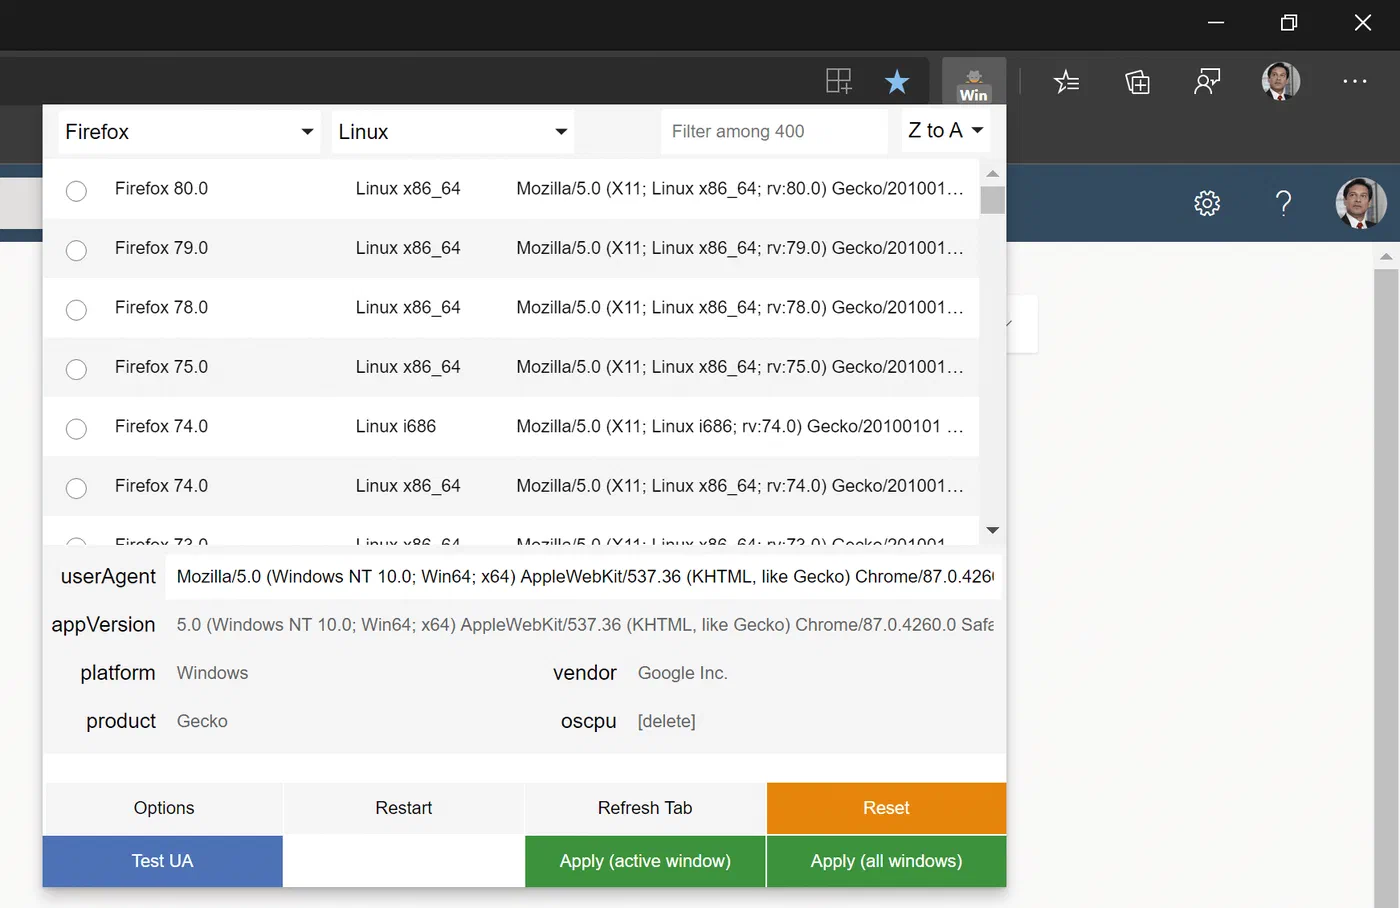Click the Firefox 75.0 user agent string
This screenshot has width=1400, height=908.
[x=740, y=367]
